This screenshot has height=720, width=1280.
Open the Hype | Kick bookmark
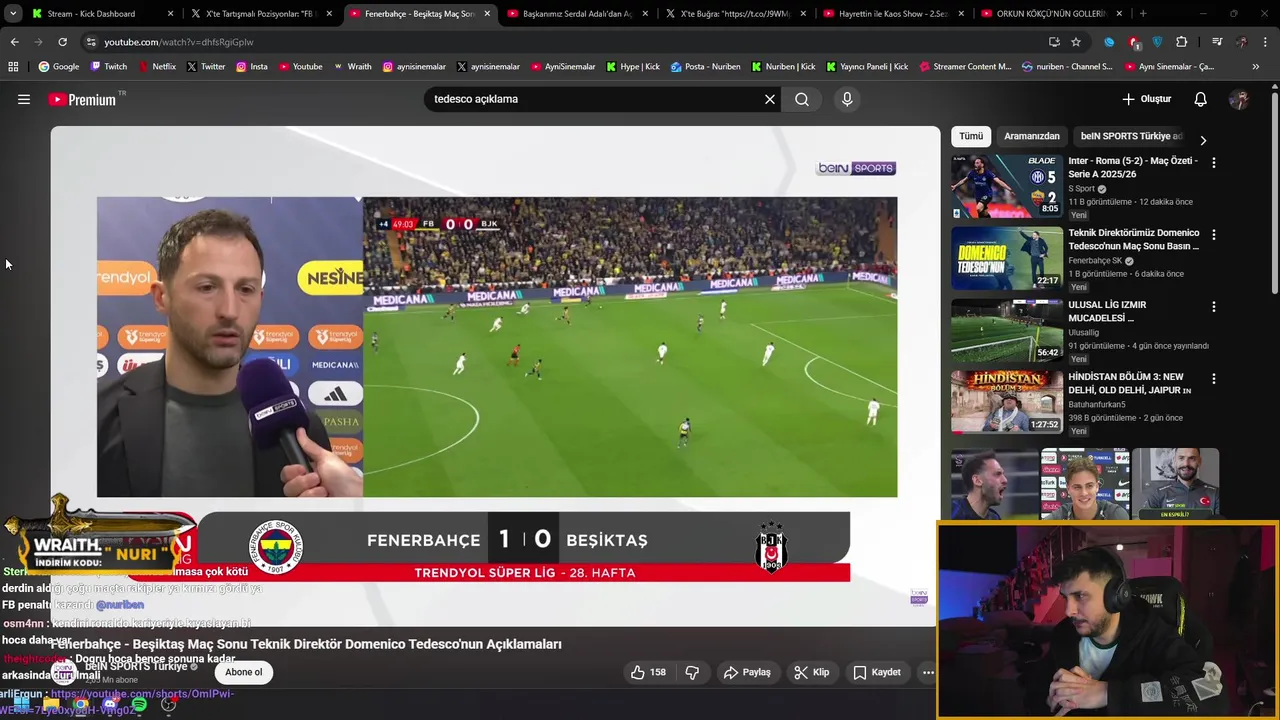pos(632,67)
